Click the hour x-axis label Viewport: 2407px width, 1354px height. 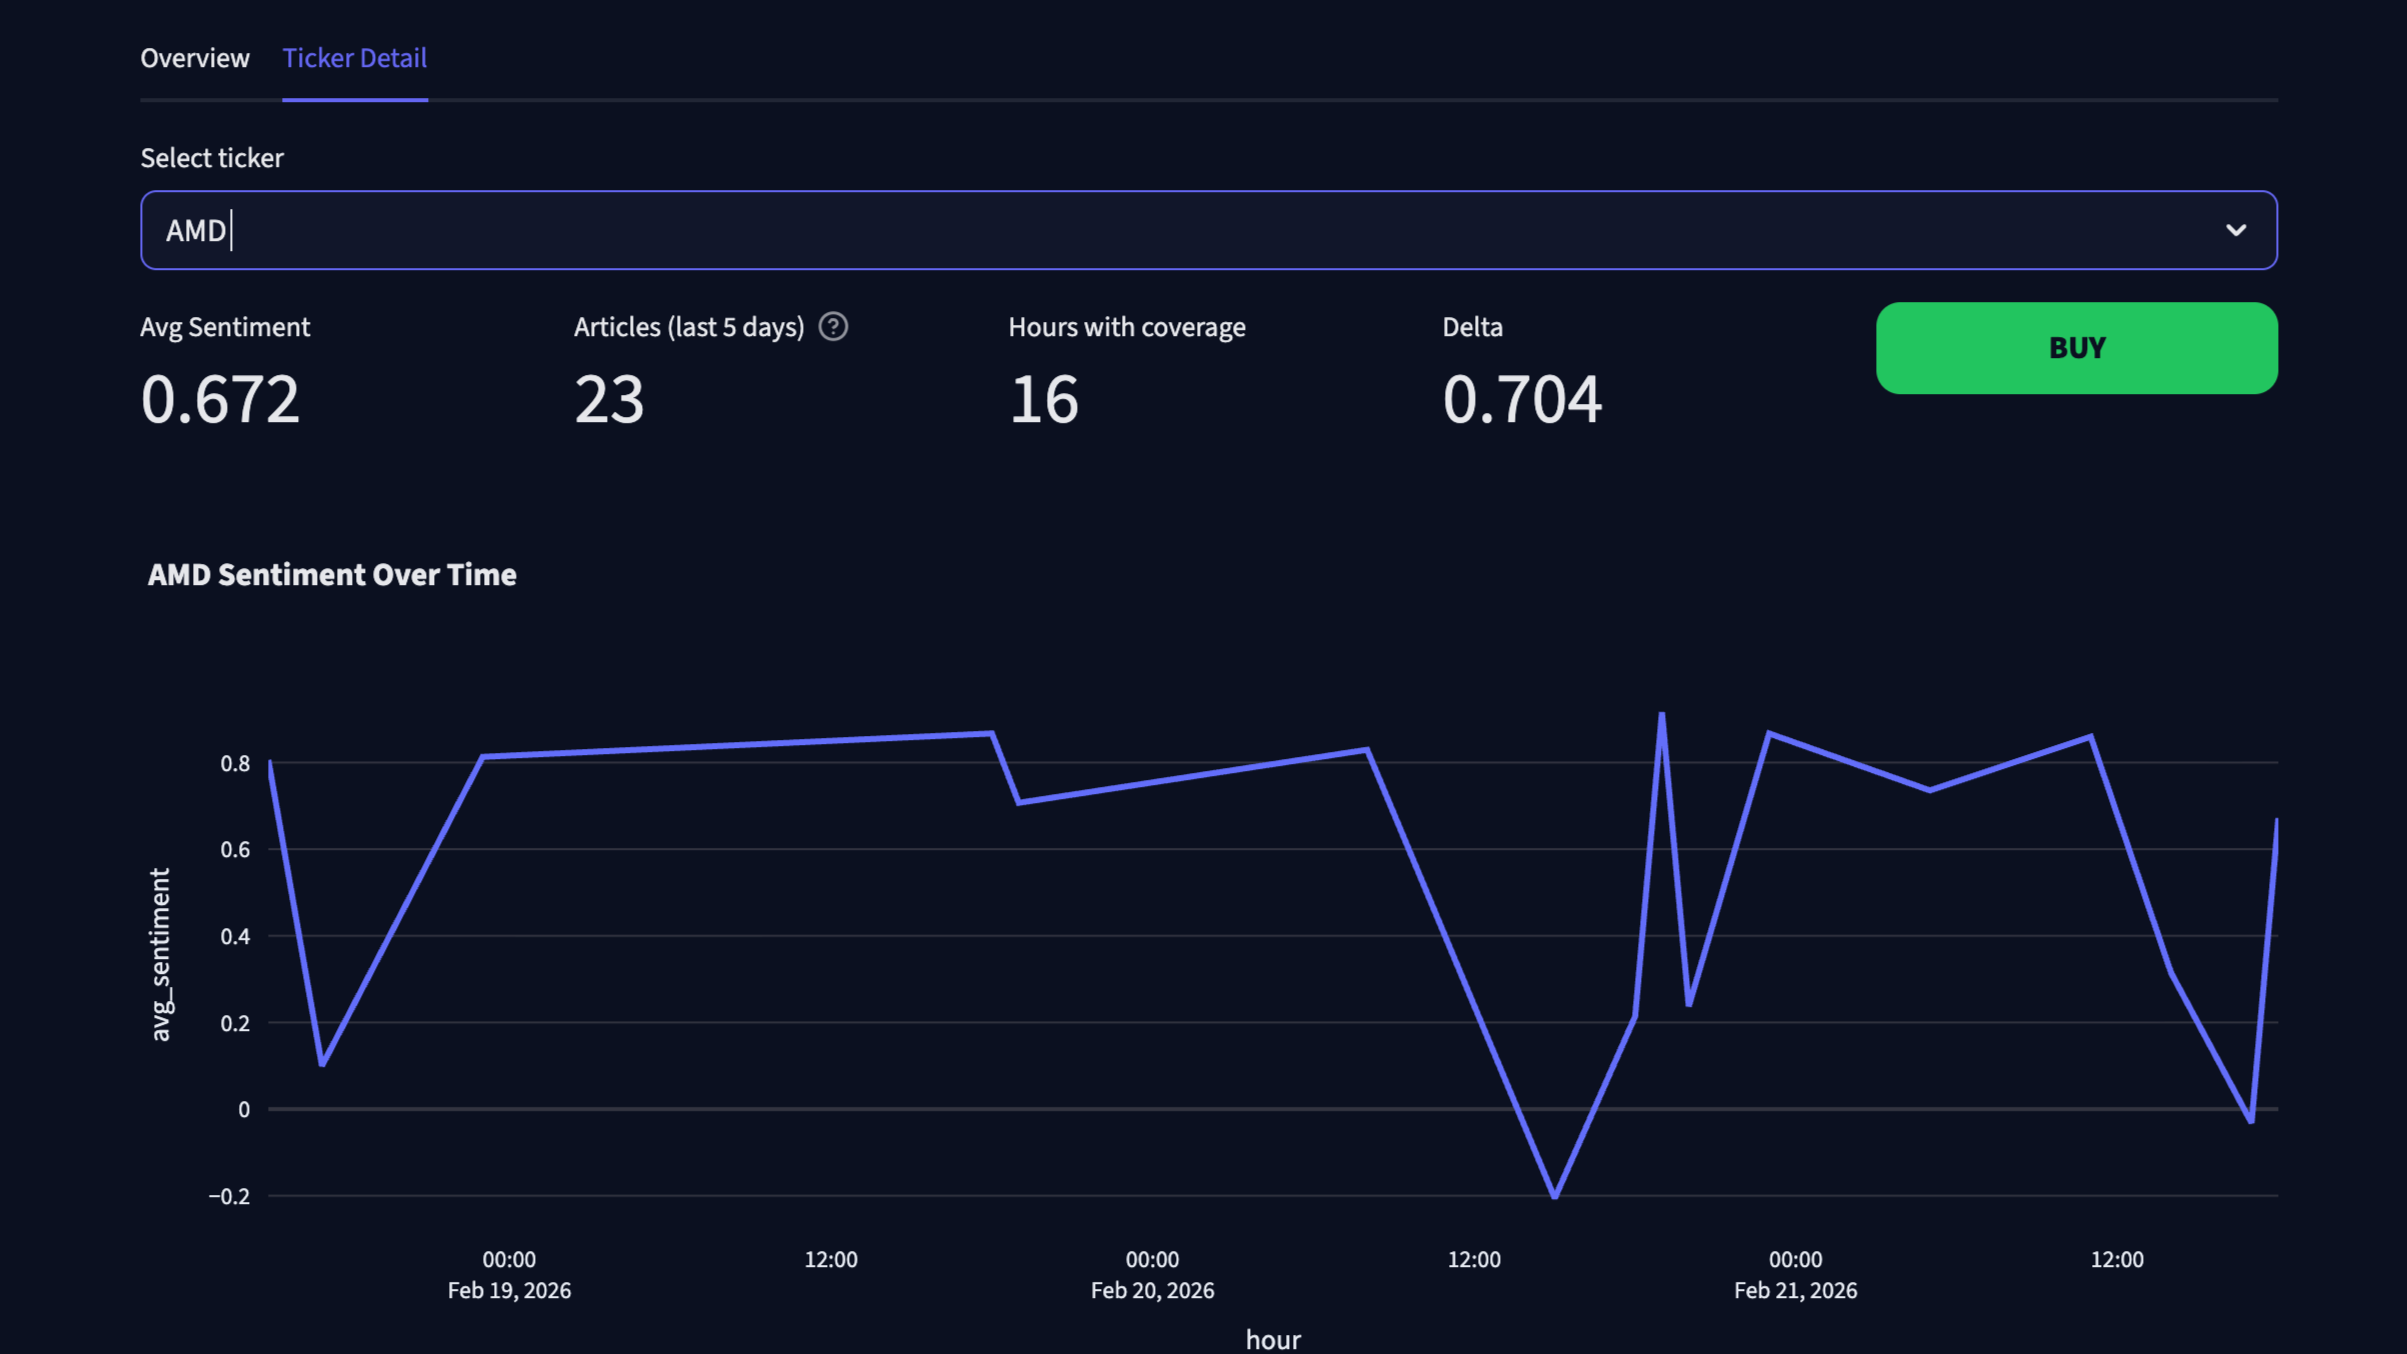point(1272,1339)
